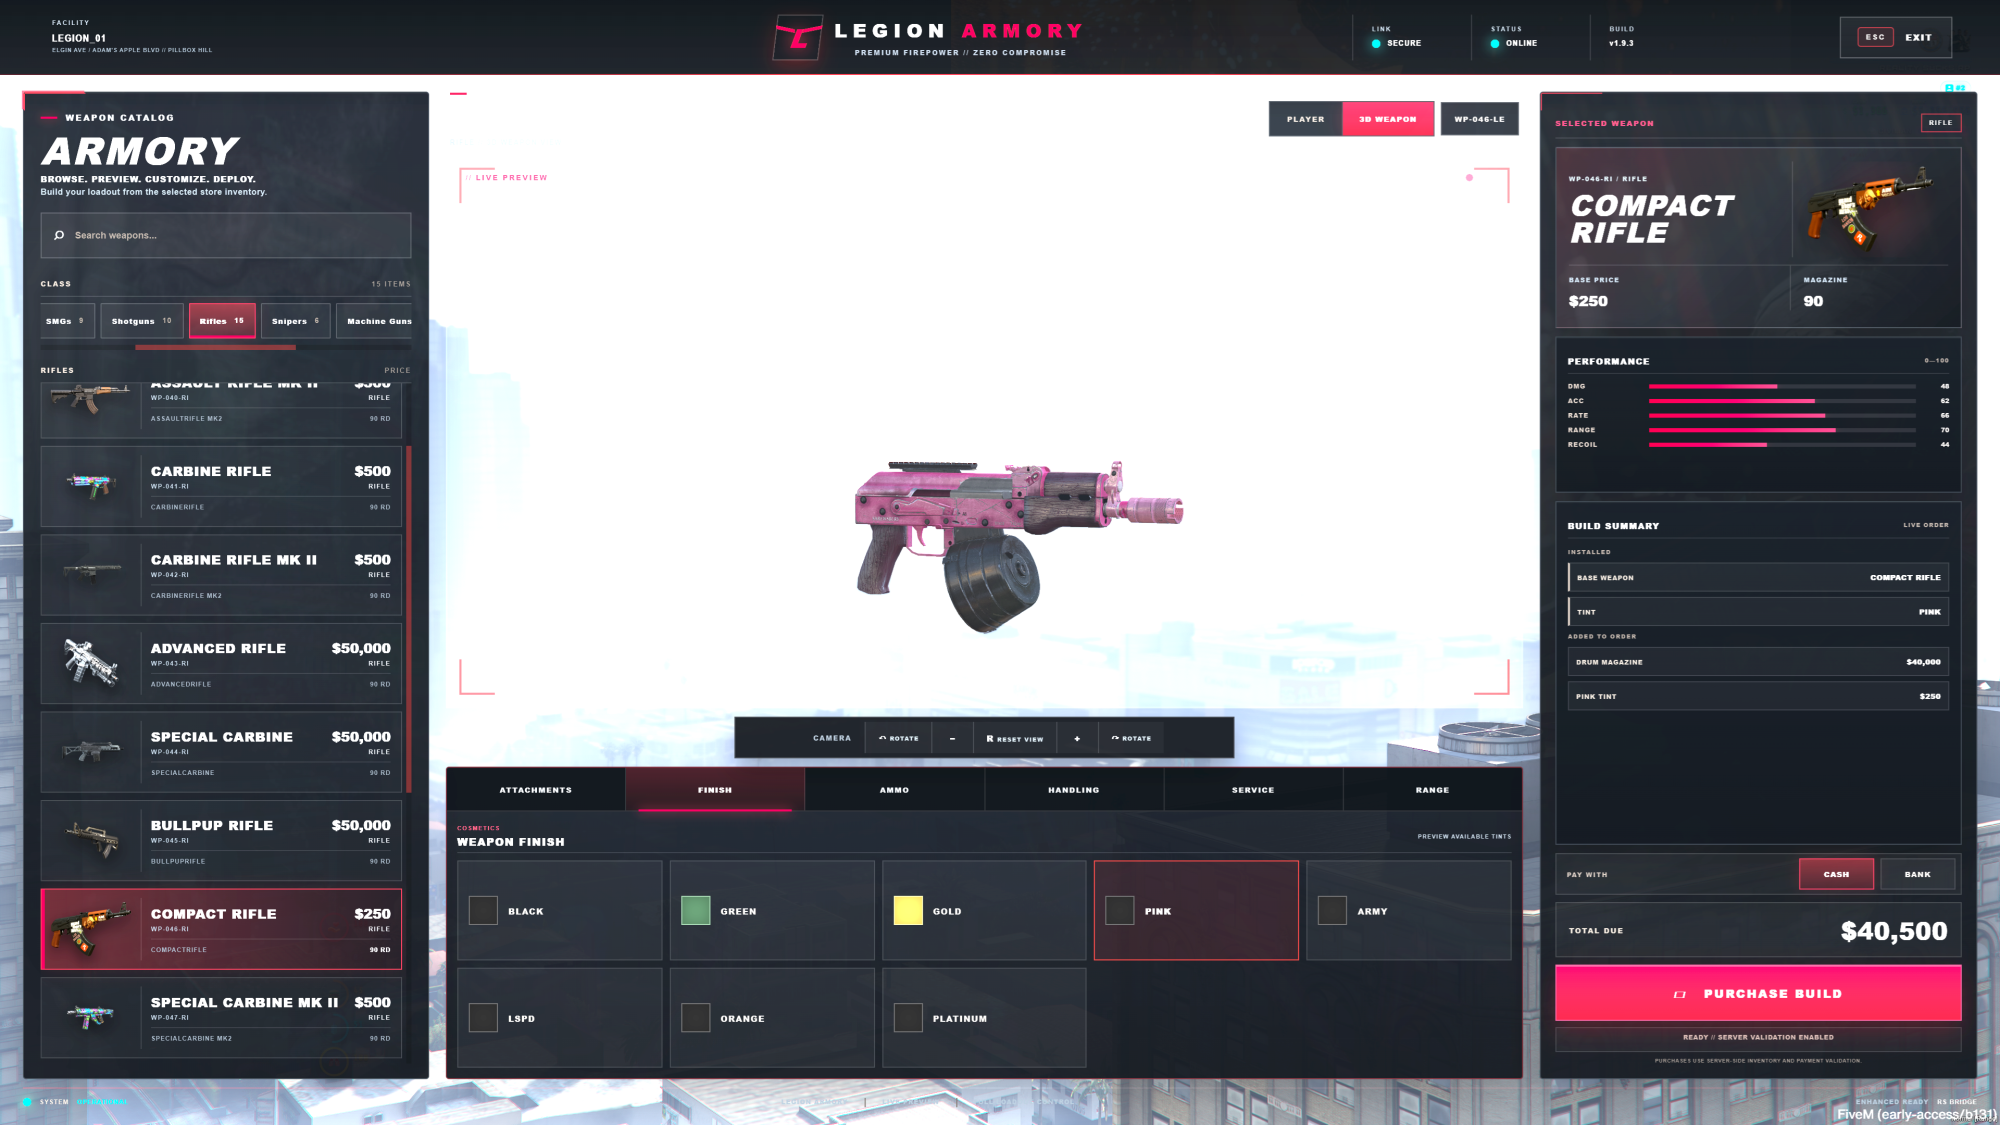Click the Special Carbine weapon image

point(90,750)
